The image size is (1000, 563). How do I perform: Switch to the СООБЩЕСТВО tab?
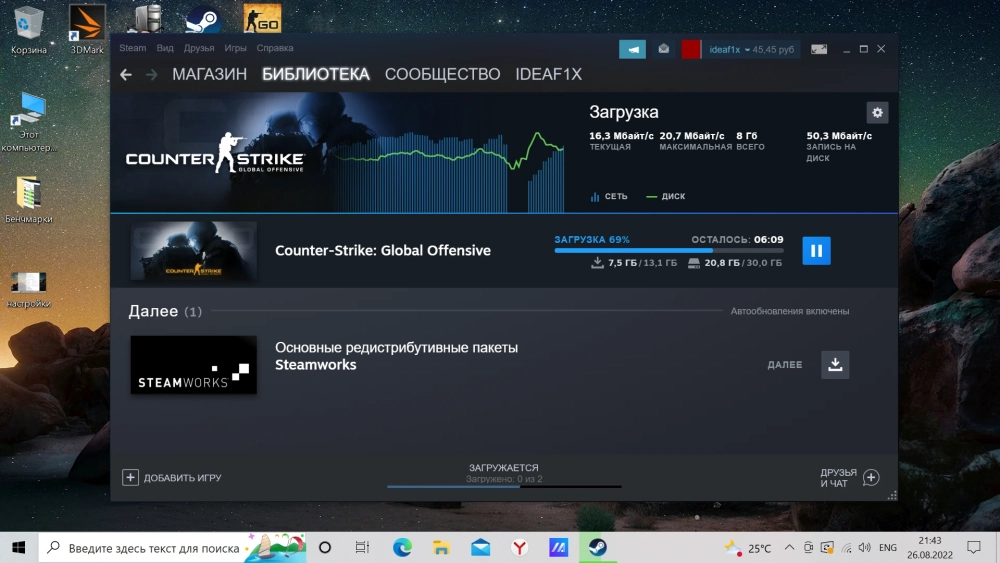[442, 75]
